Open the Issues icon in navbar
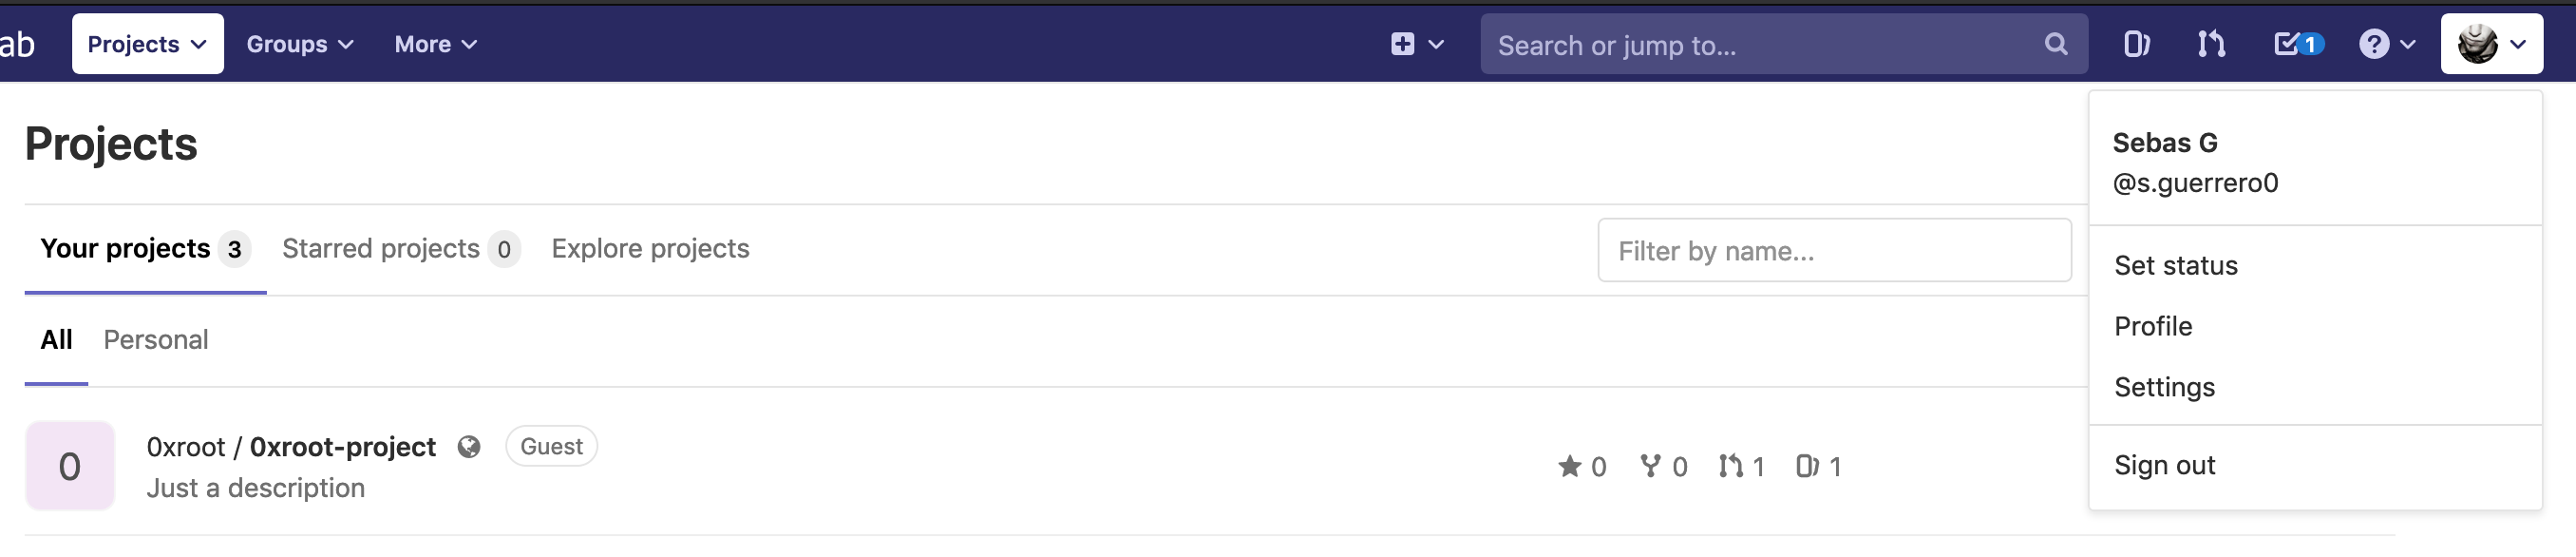 [x=2136, y=44]
